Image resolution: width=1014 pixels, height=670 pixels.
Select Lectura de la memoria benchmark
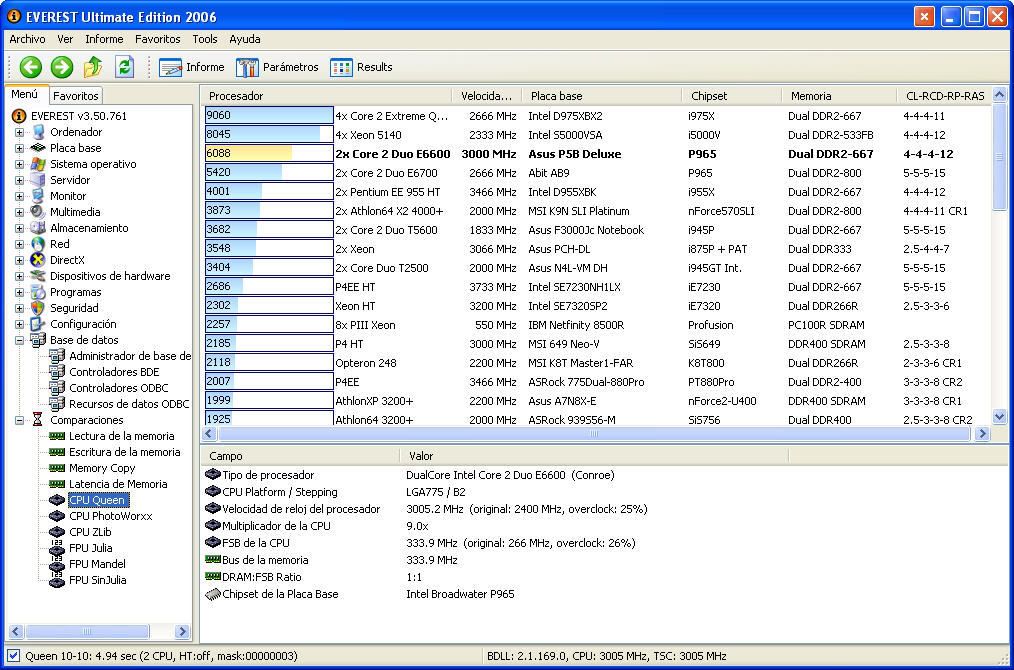(122, 436)
